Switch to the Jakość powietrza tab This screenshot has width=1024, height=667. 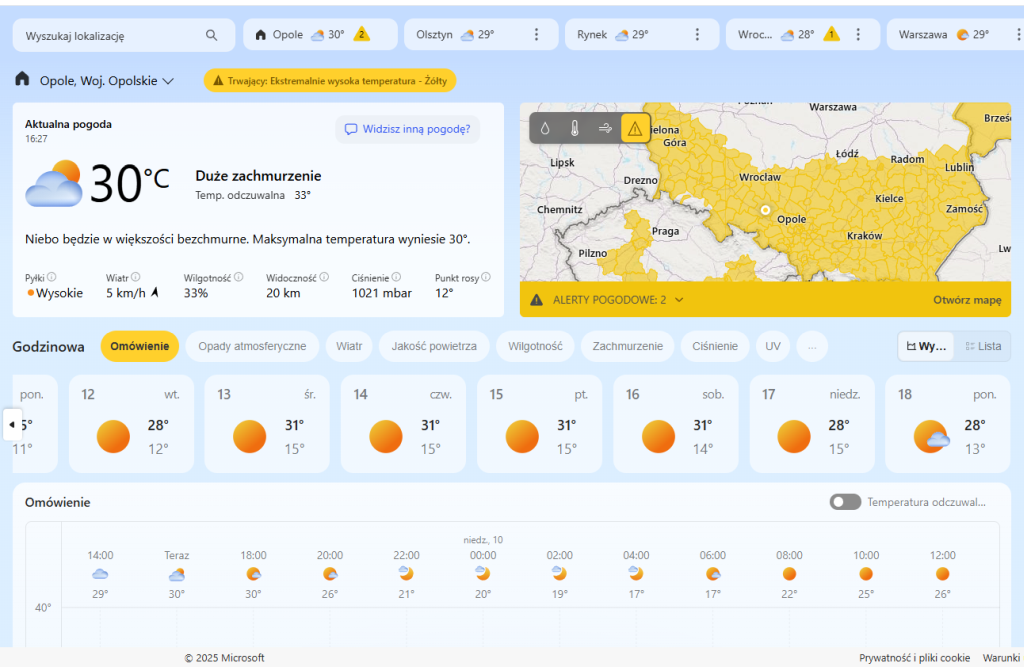(x=434, y=346)
